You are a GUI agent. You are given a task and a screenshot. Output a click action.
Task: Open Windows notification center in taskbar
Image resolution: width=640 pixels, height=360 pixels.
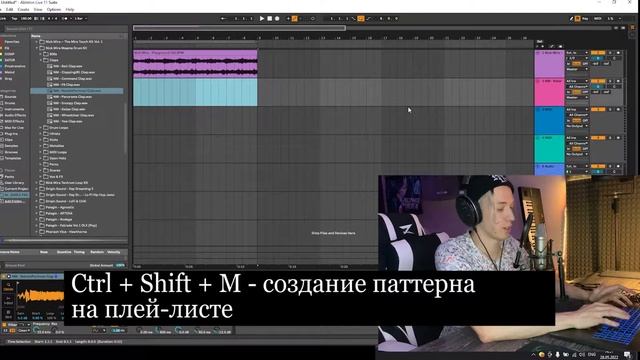pyautogui.click(x=627, y=354)
